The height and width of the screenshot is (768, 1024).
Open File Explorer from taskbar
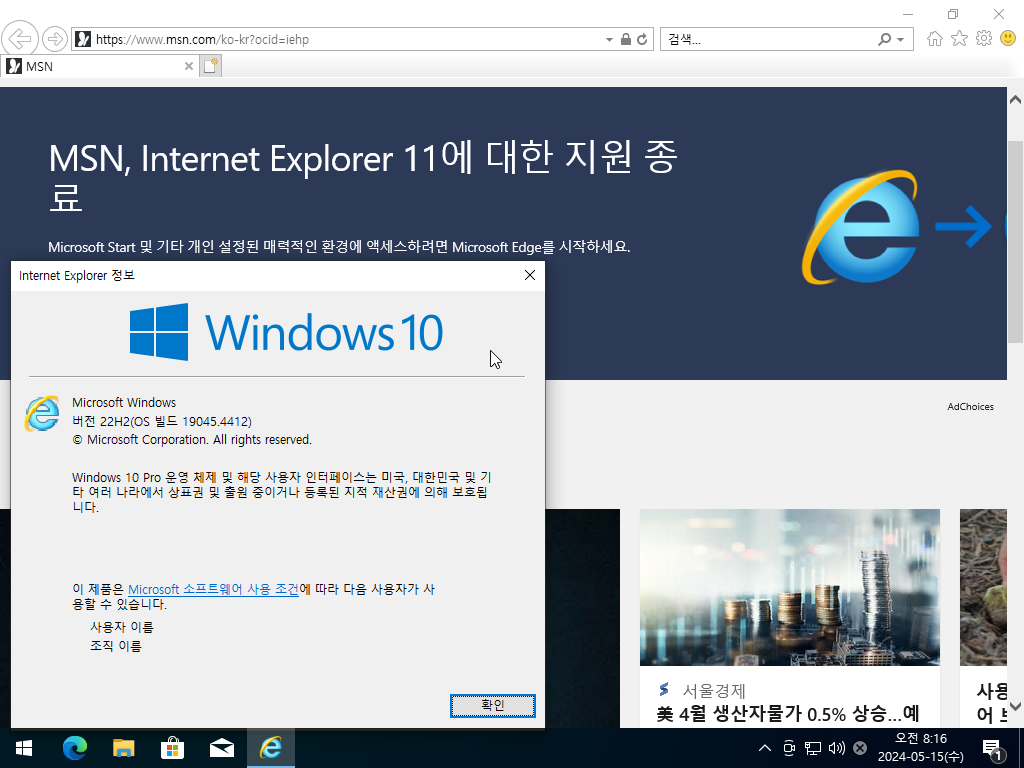(123, 748)
